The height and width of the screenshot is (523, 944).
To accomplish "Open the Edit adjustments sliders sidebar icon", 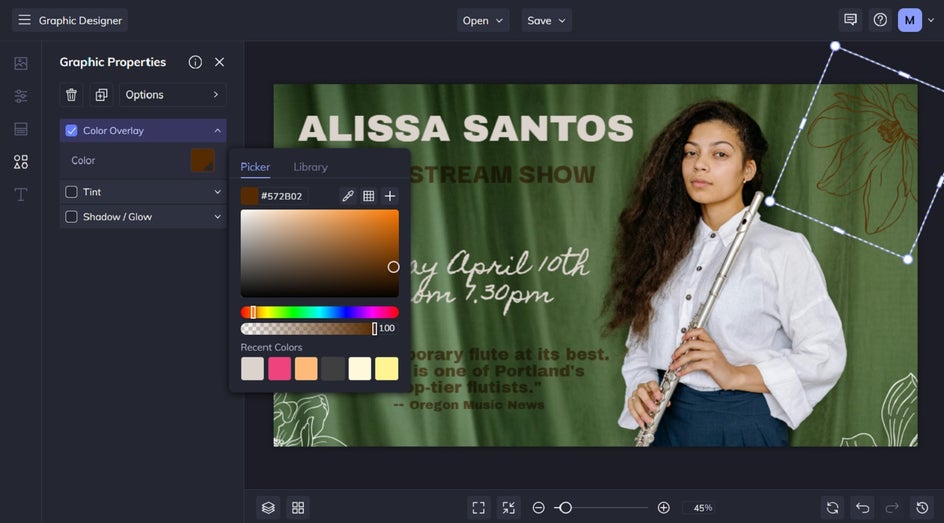I will (x=21, y=96).
